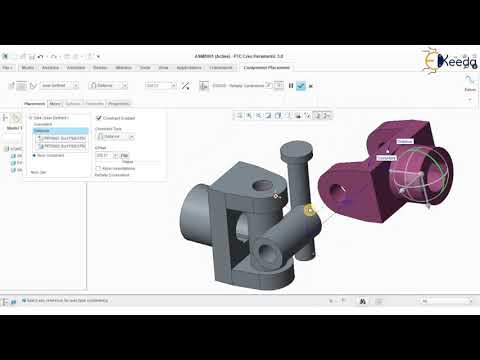Viewport: 480px width, 360px height.
Task: Flip constraint orientation icon beside offset field
Action: [x=185, y=86]
